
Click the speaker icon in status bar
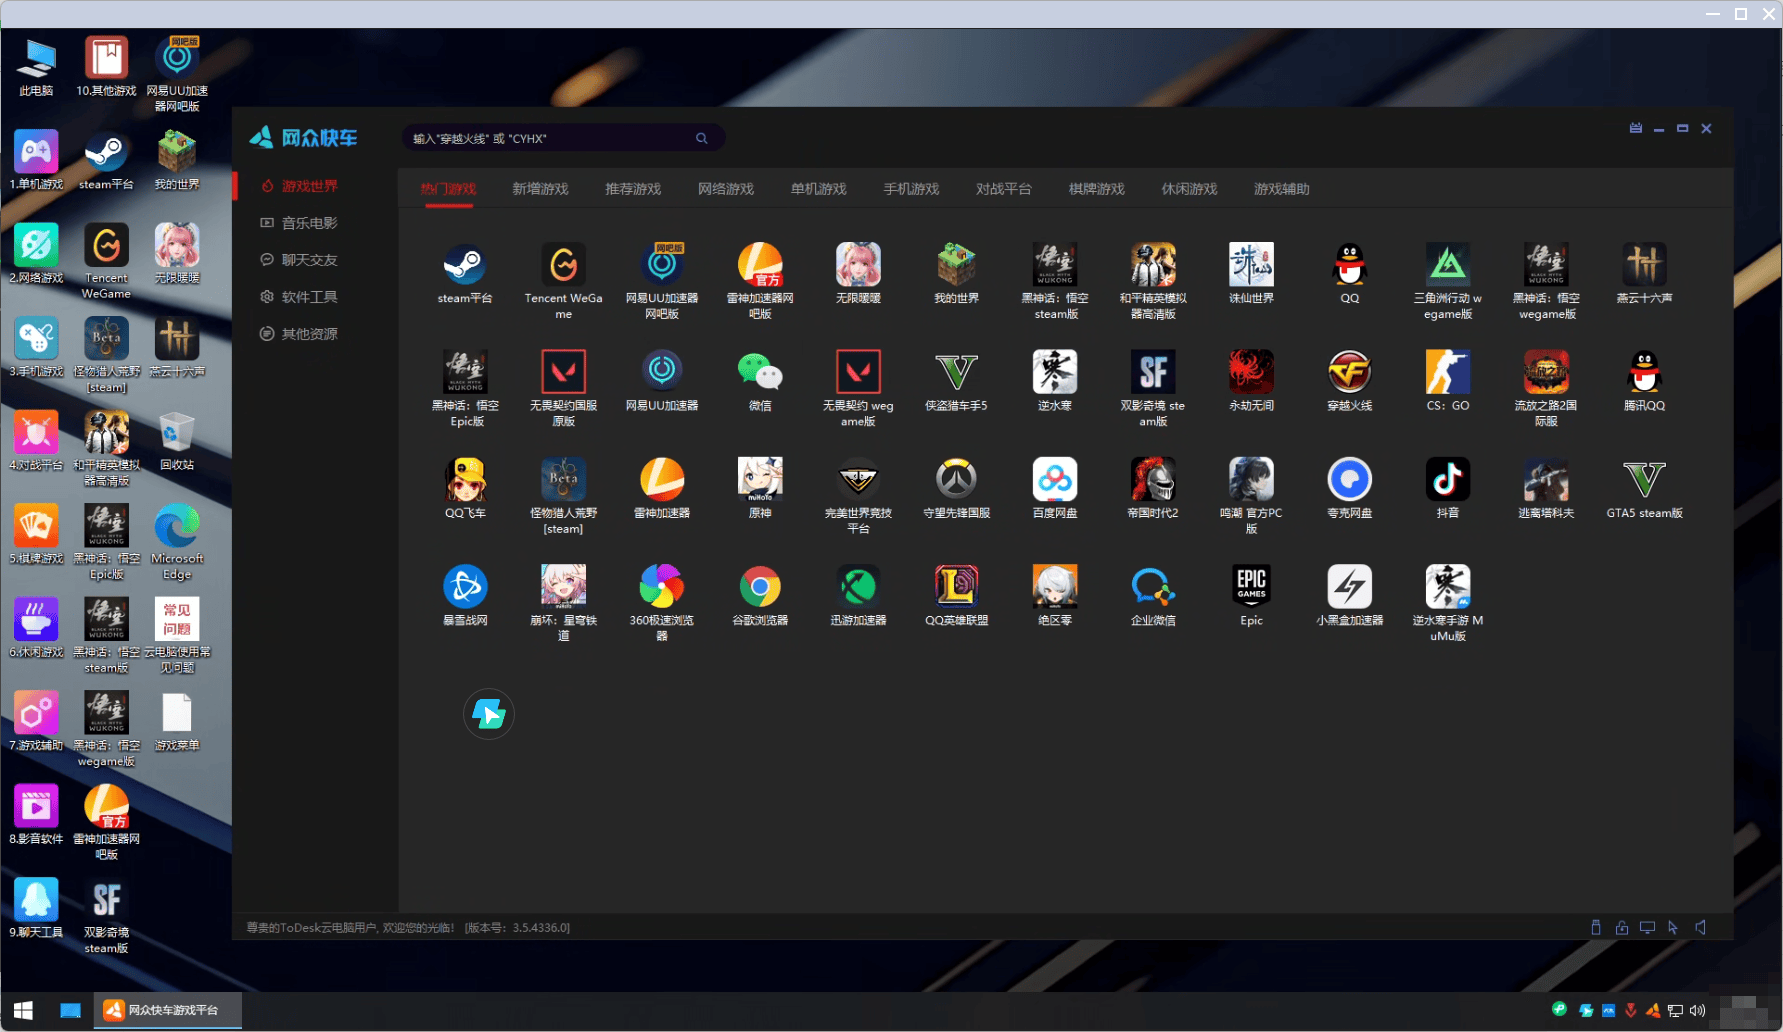1700,927
